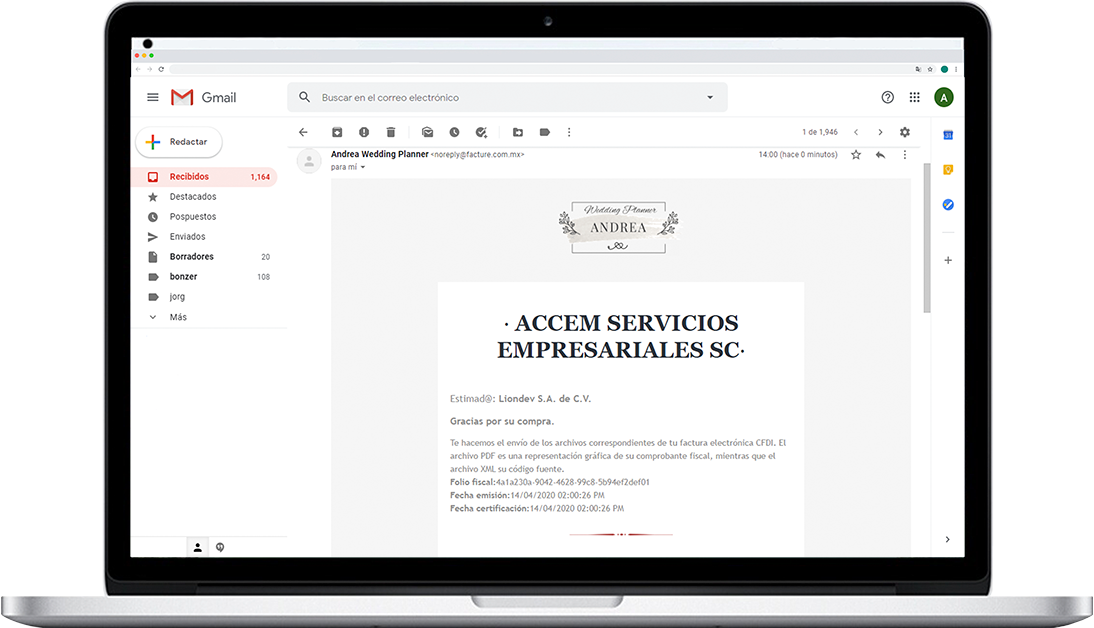This screenshot has width=1094, height=628.
Task: Expand 'Más' in the sidebar
Action: (x=177, y=317)
